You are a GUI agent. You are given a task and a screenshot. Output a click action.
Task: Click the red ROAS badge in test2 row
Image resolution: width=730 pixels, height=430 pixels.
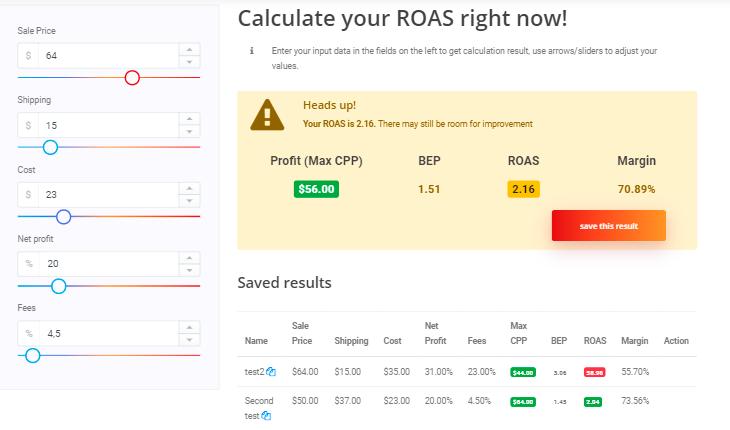(595, 372)
